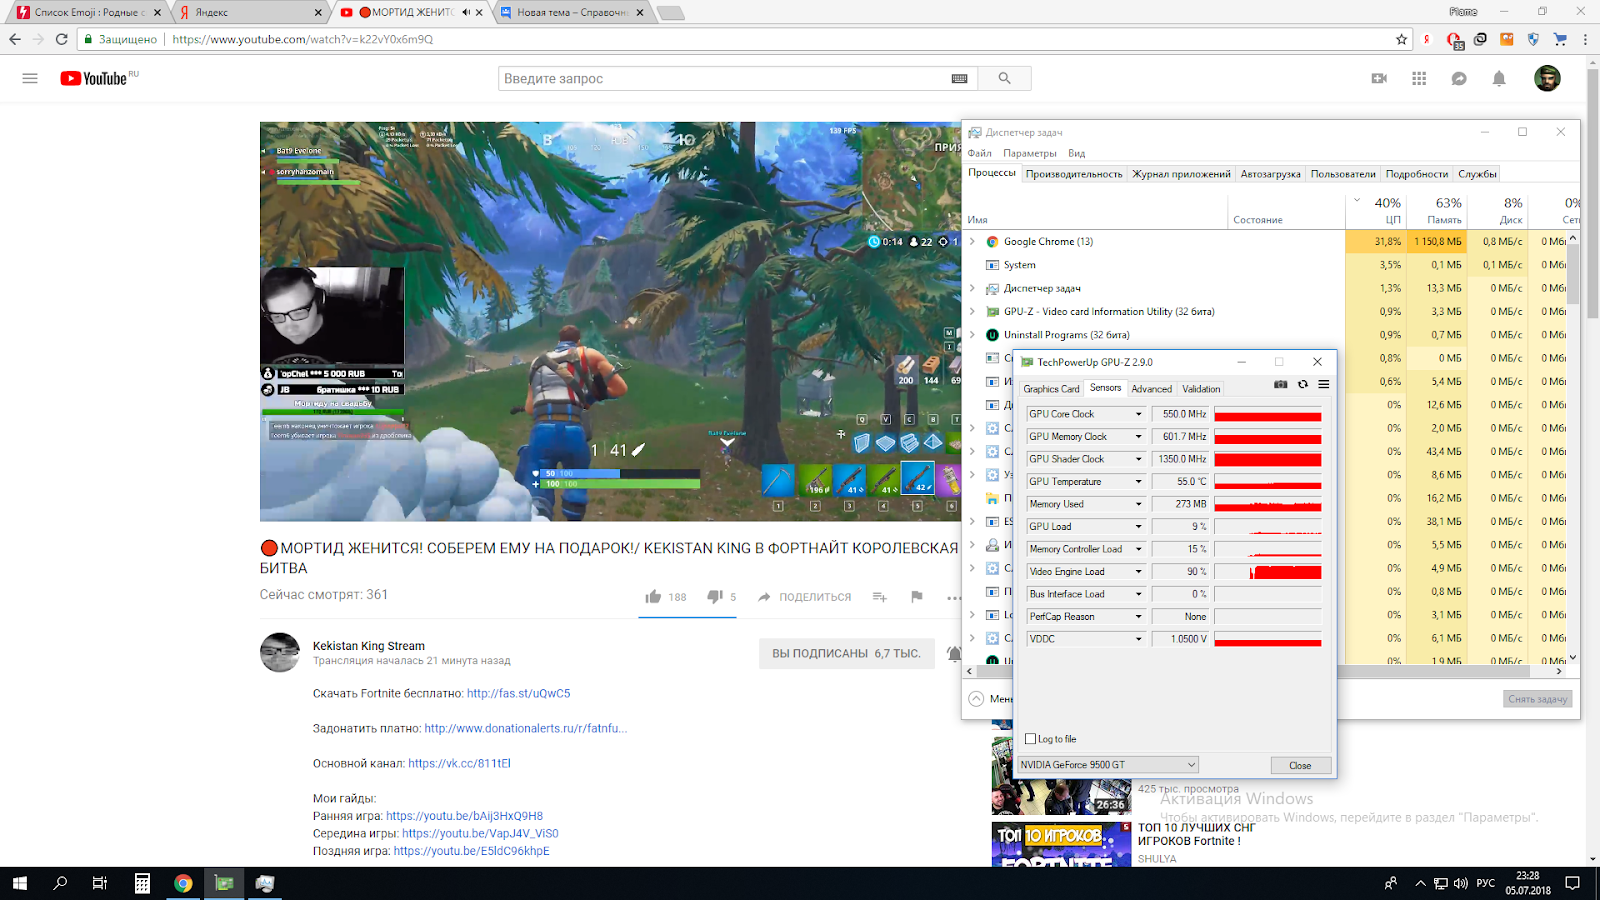
Task: Bookmark this page with the star icon
Action: point(1402,39)
